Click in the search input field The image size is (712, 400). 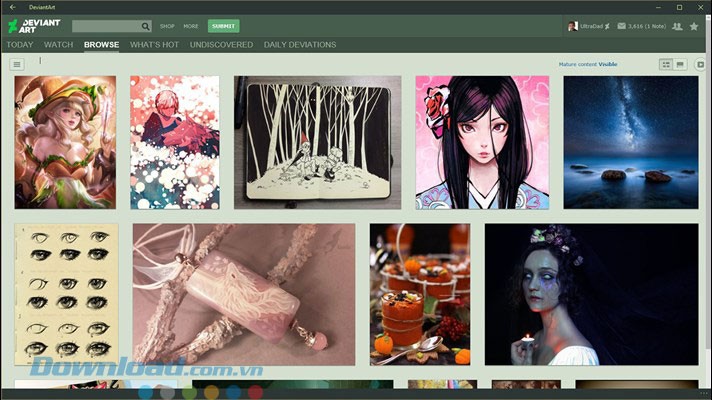[105, 27]
